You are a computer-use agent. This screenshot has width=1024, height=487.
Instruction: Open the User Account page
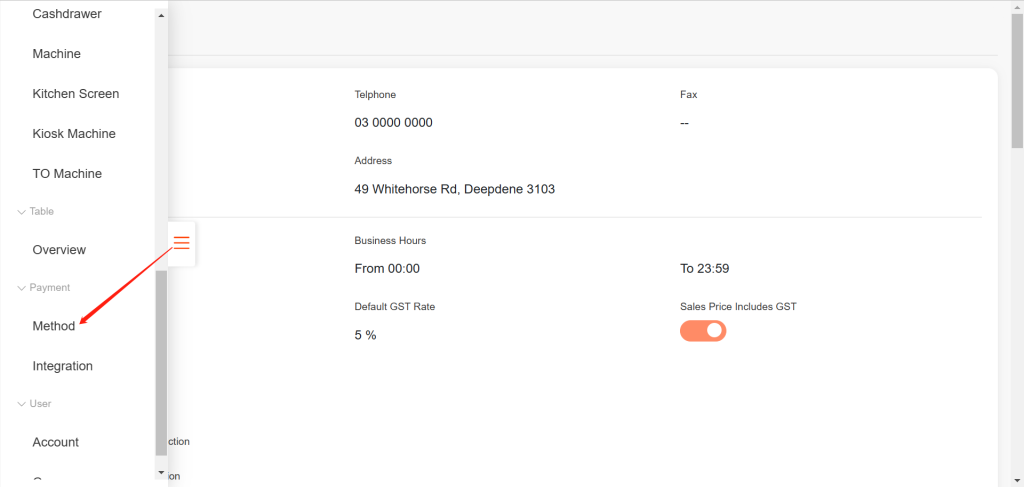pyautogui.click(x=55, y=442)
